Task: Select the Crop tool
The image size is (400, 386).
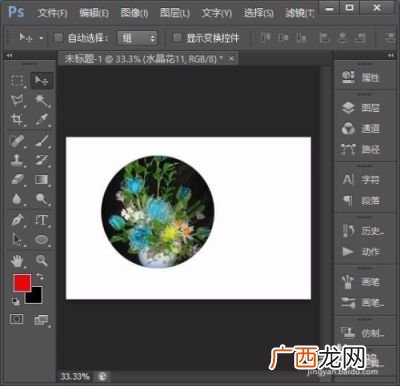Action: 17,120
